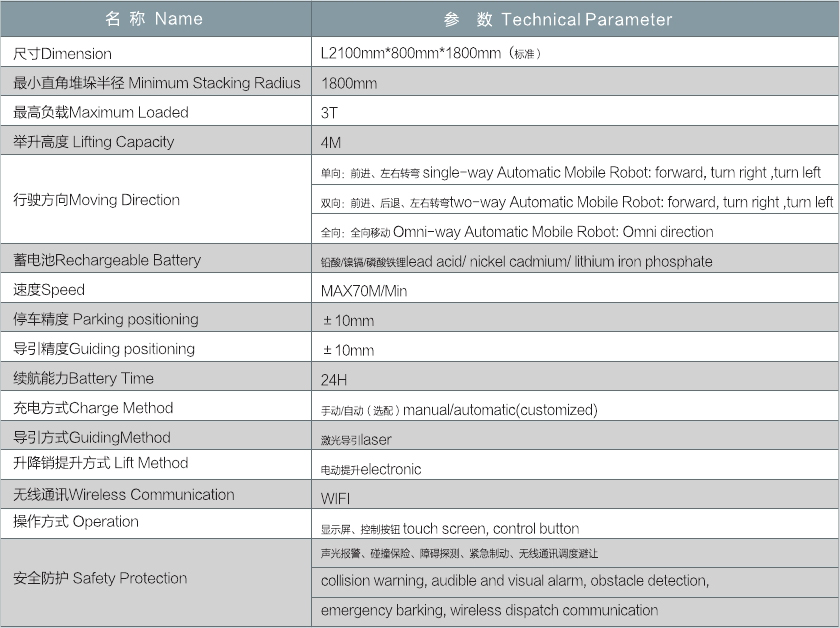
Task: Select the MAX70M/Min speed value
Action: coord(364,291)
